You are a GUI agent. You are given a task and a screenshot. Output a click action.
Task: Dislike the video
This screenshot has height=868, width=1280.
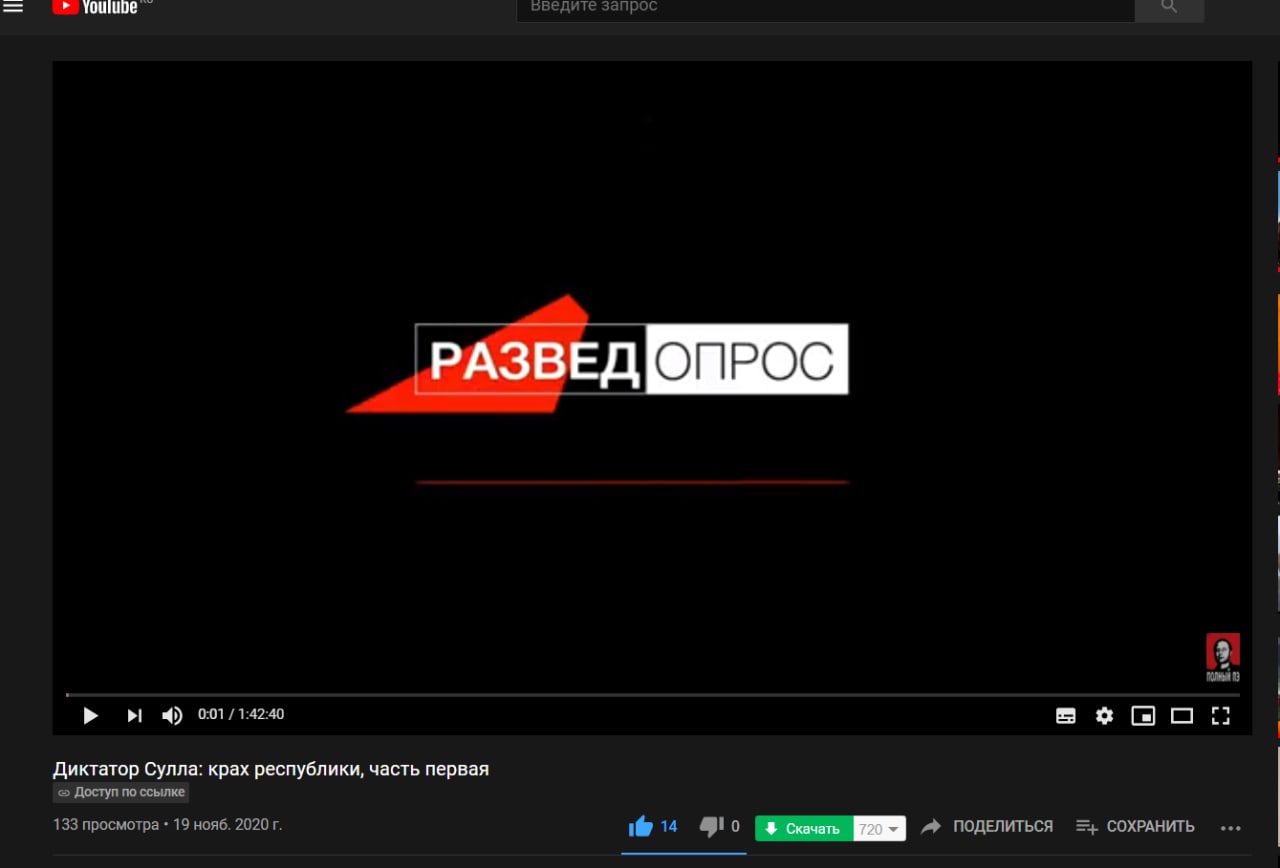click(x=720, y=827)
